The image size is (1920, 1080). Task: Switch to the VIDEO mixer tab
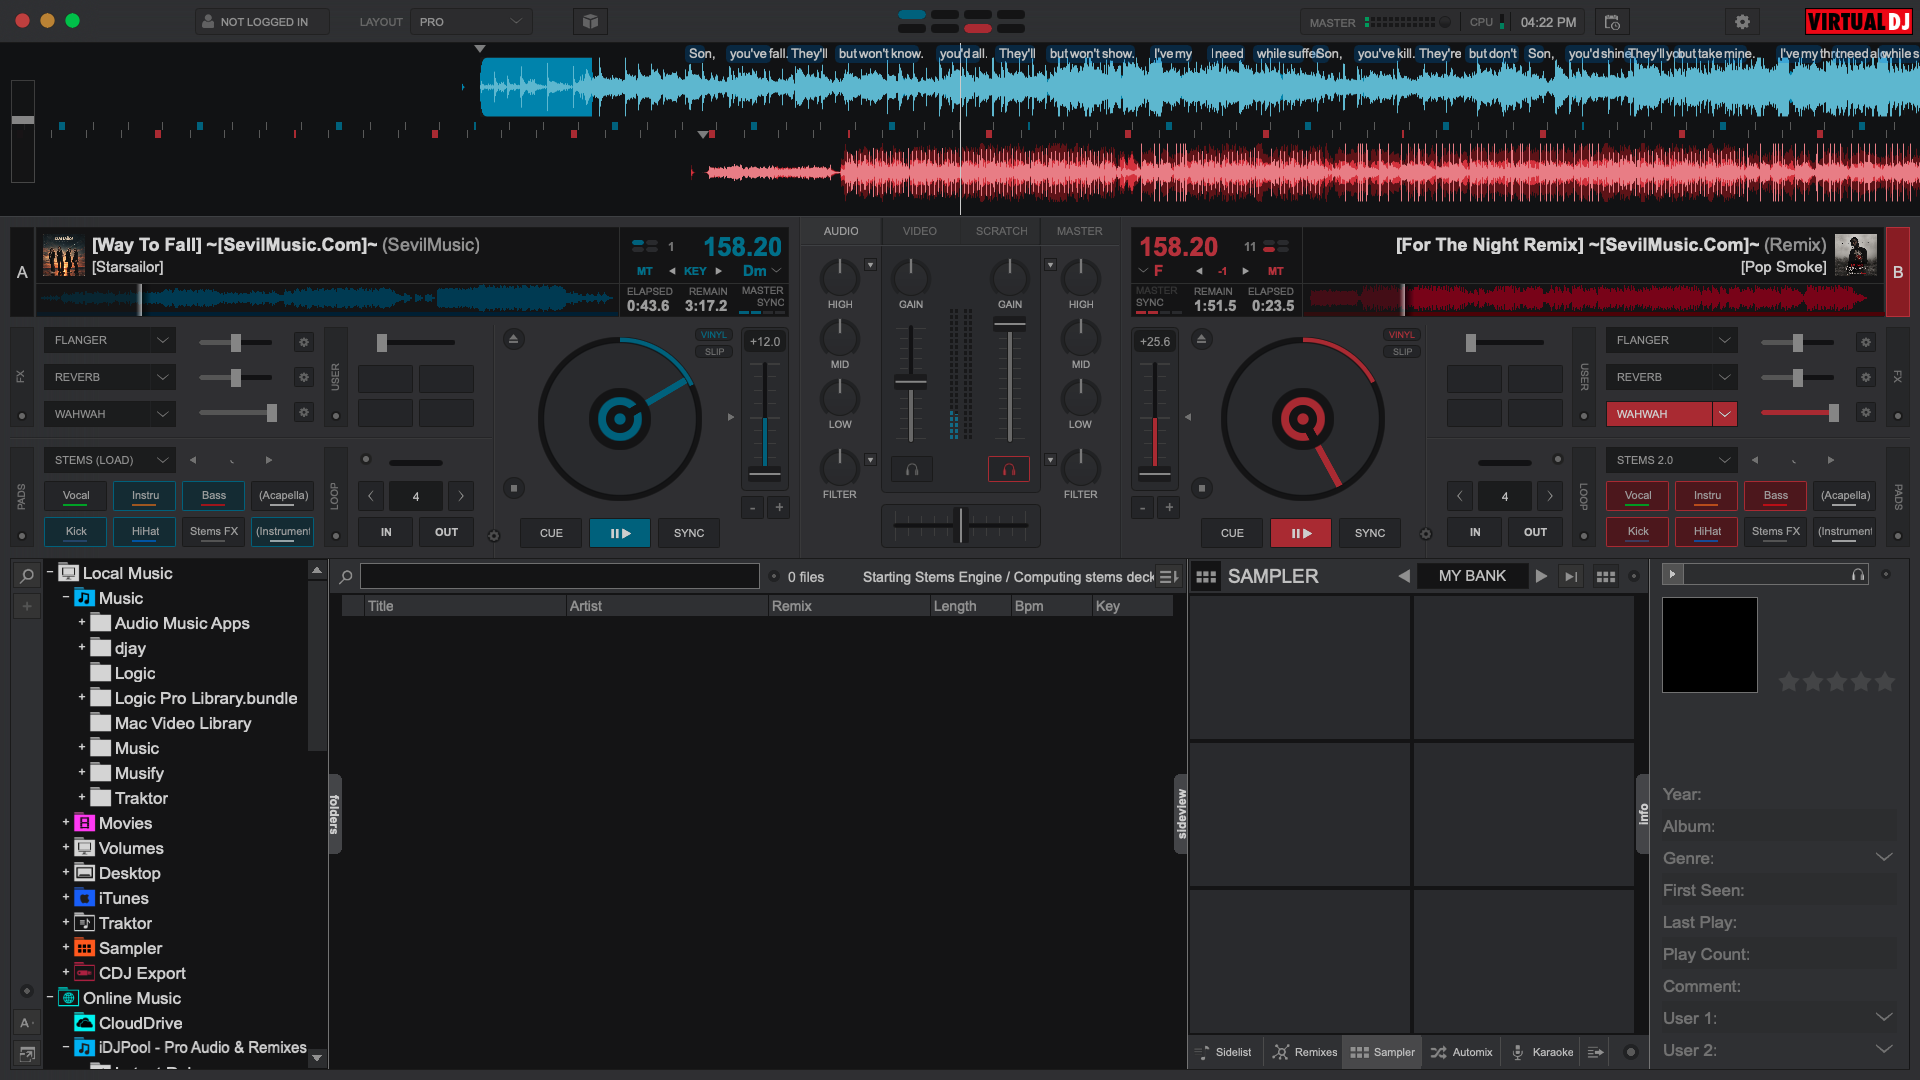coord(920,232)
